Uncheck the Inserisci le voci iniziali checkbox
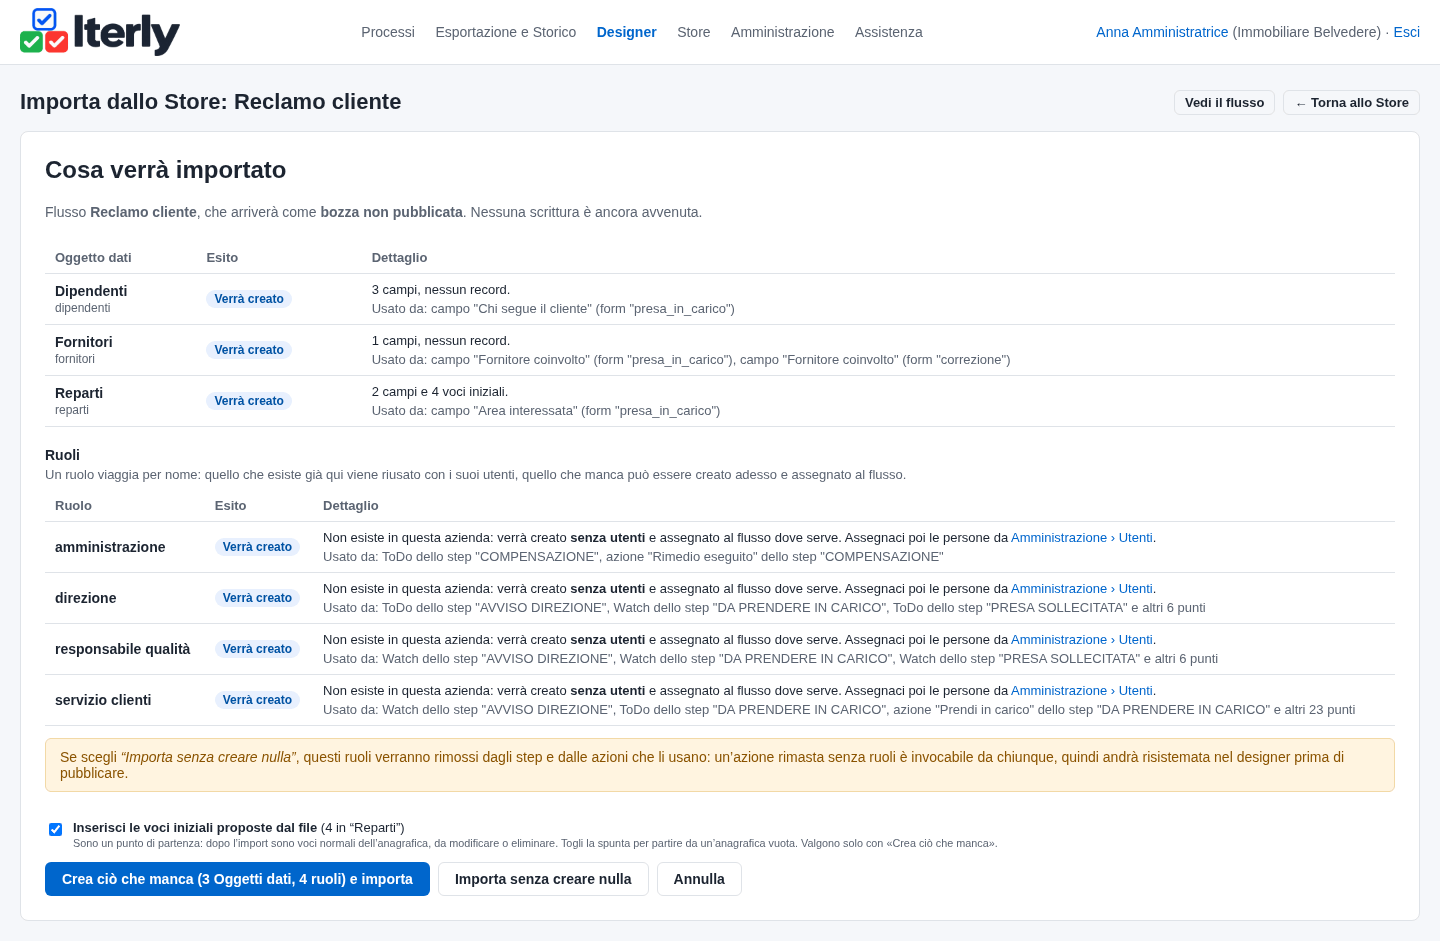This screenshot has height=941, width=1440. pos(56,829)
